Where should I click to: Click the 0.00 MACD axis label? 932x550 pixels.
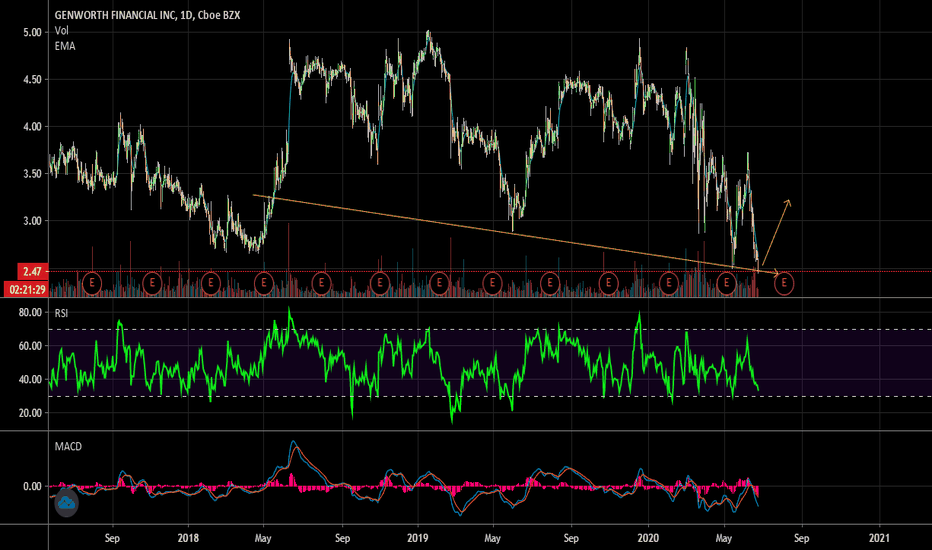[32, 486]
